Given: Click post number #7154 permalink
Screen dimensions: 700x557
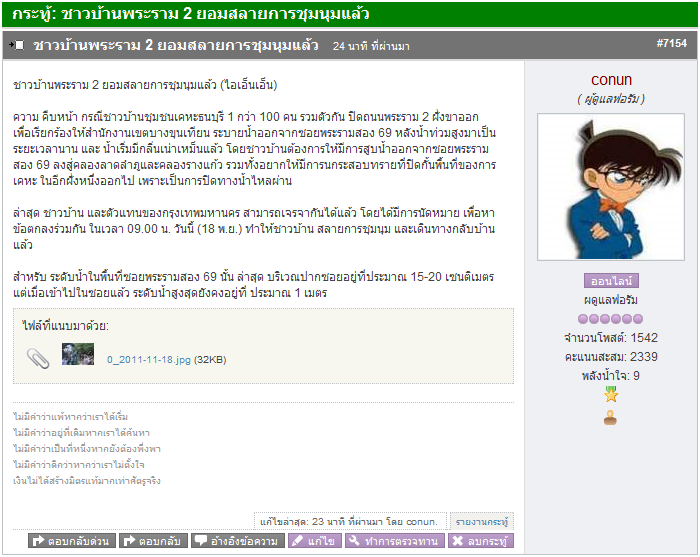Looking at the screenshot, I should click(671, 43).
